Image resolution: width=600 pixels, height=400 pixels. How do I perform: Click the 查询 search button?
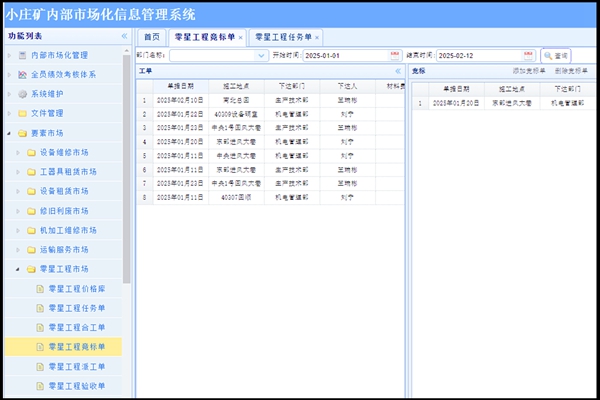555,56
